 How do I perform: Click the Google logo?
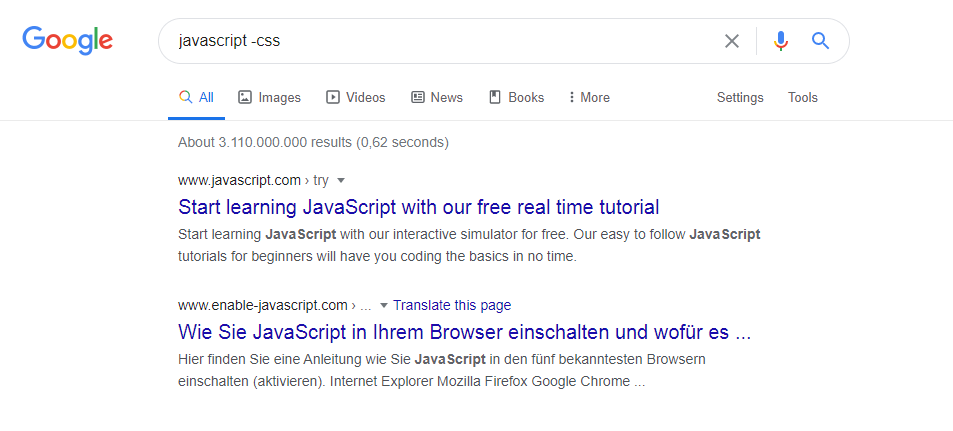67,41
